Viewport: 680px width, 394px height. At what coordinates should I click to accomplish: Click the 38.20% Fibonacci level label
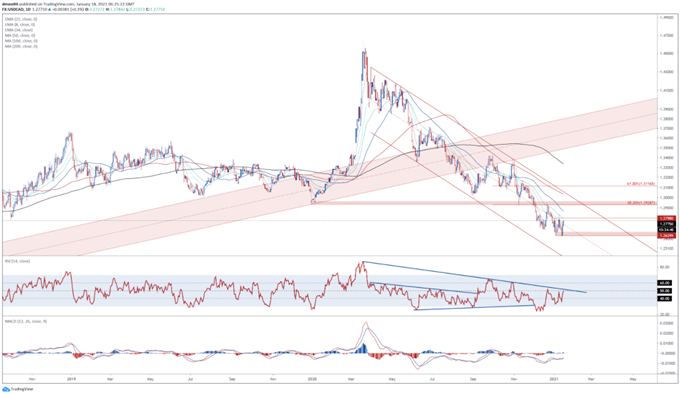[641, 202]
